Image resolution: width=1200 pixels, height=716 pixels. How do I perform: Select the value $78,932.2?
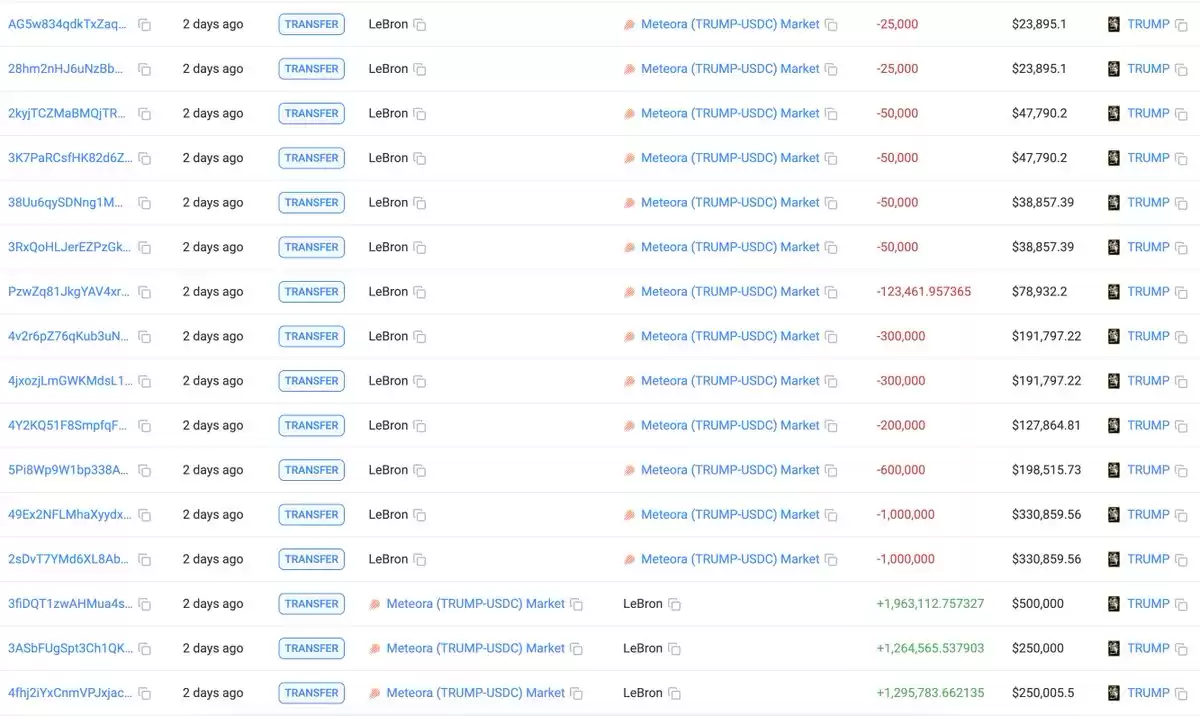click(1040, 292)
